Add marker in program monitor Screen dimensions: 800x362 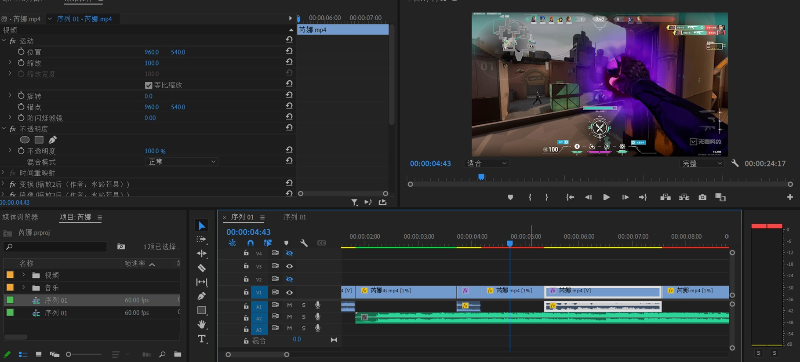click(x=510, y=197)
